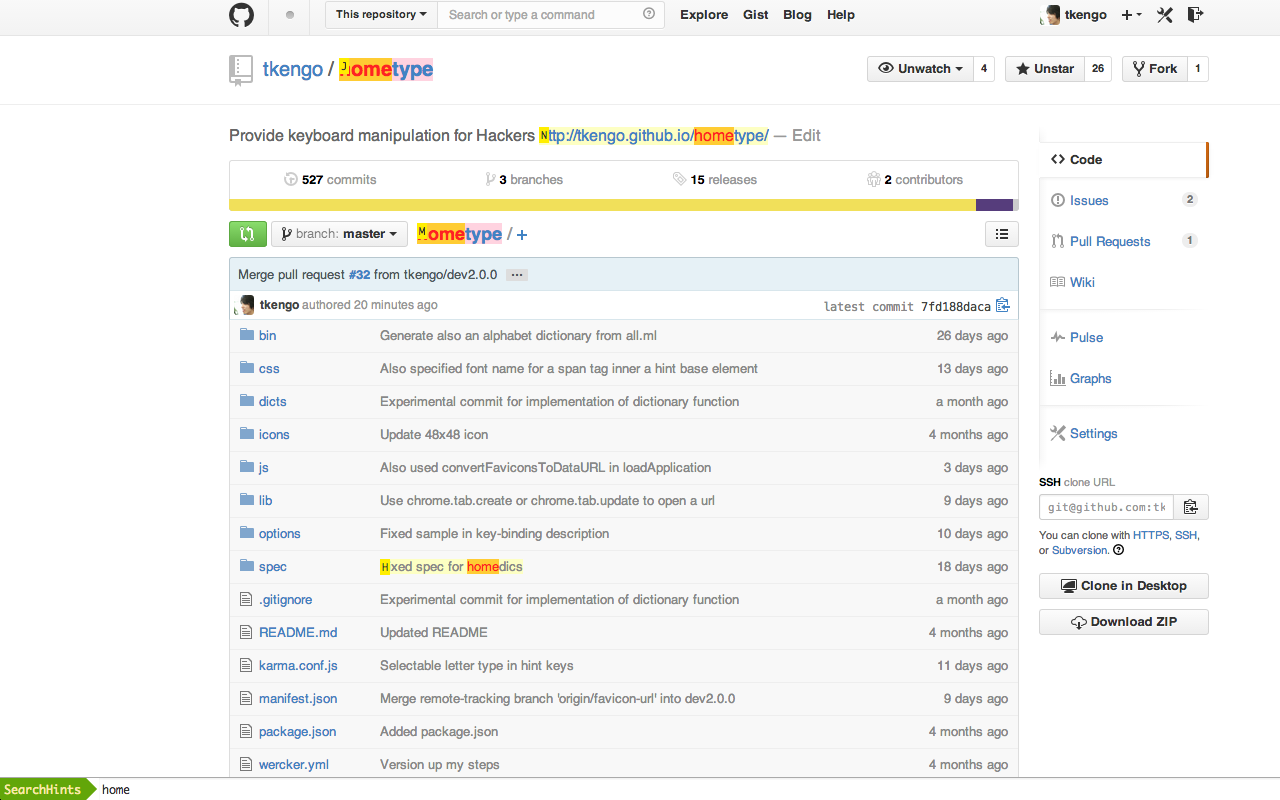Image resolution: width=1280 pixels, height=800 pixels.
Task: Click Explore in top navigation
Action: [x=704, y=15]
